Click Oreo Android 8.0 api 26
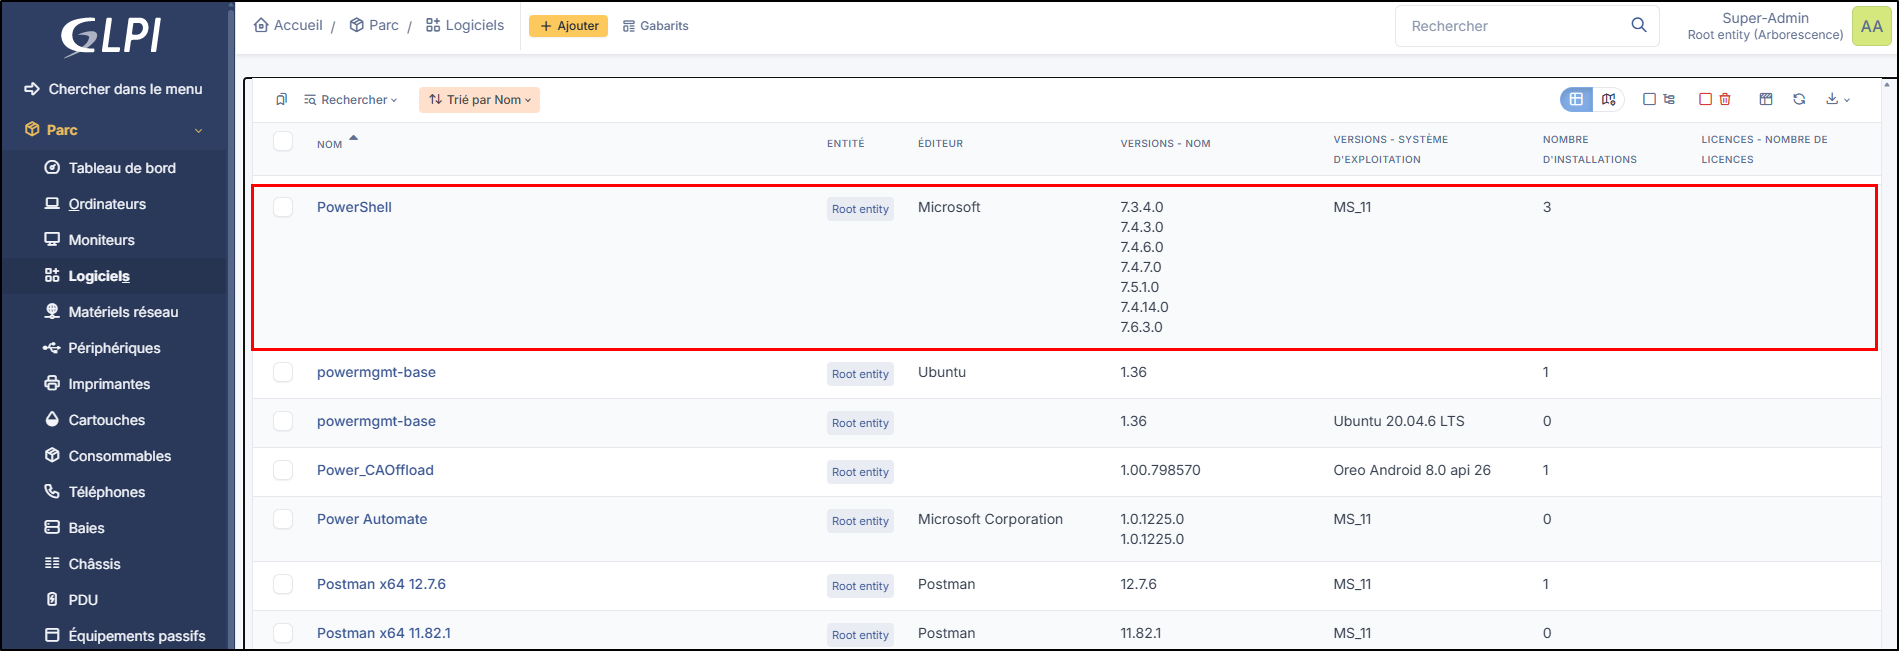 [1412, 470]
